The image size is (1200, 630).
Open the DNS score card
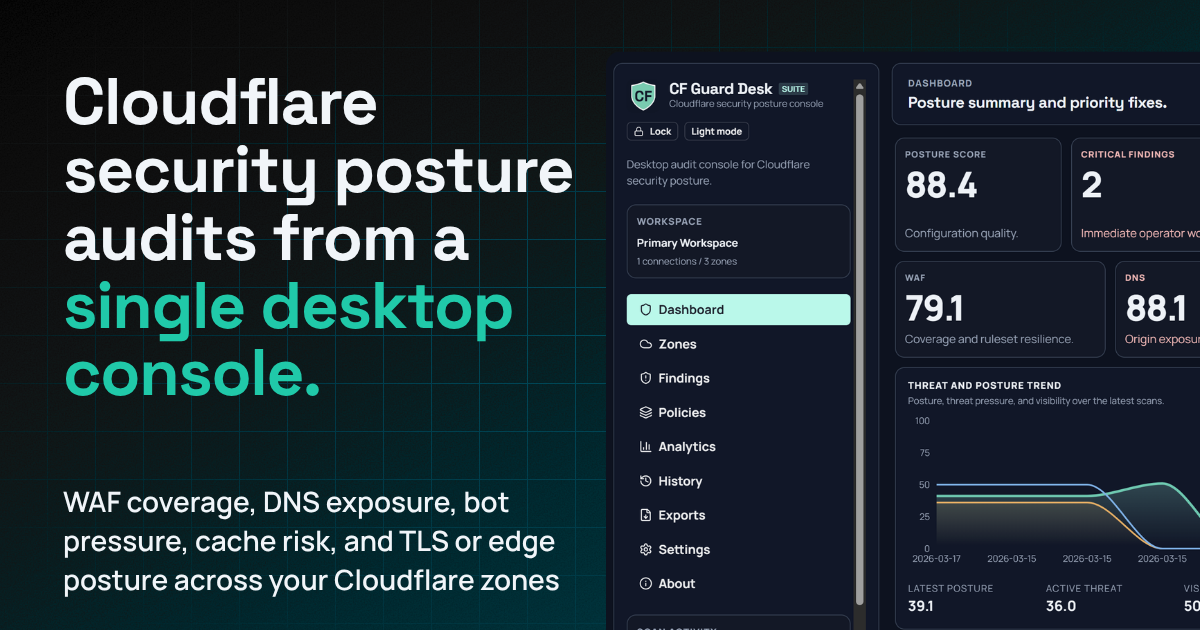[1158, 309]
